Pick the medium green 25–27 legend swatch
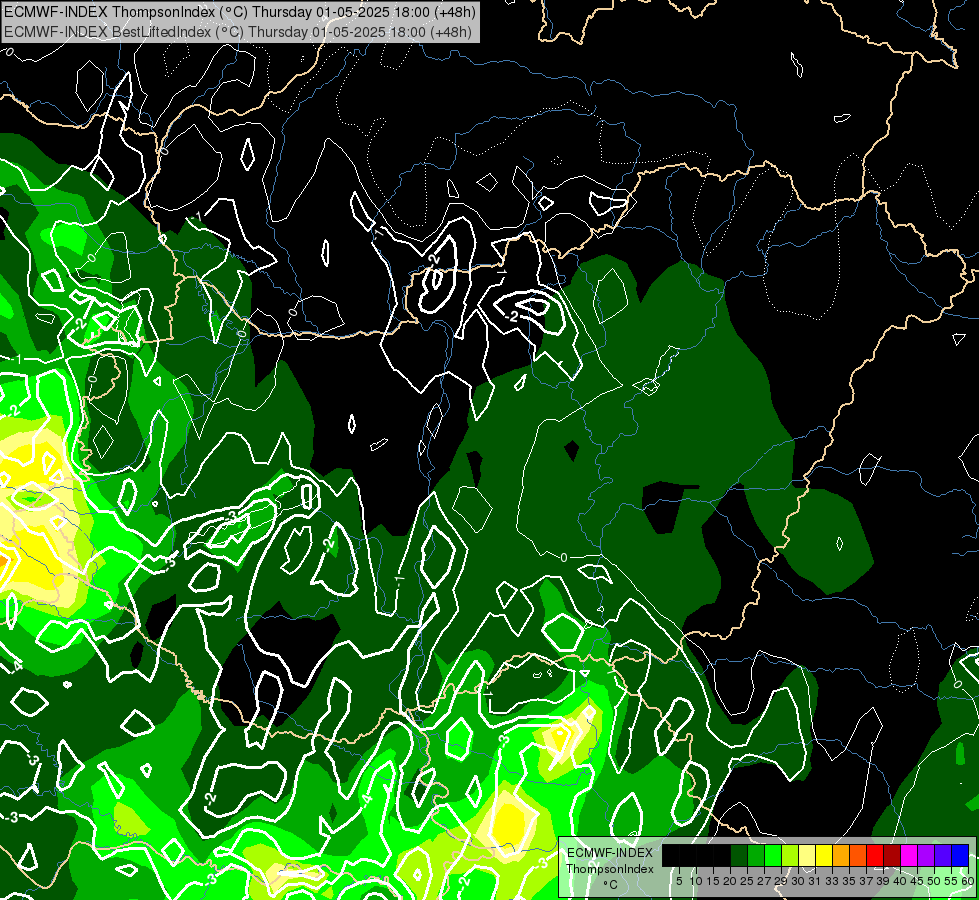Image resolution: width=979 pixels, height=900 pixels. tap(755, 855)
